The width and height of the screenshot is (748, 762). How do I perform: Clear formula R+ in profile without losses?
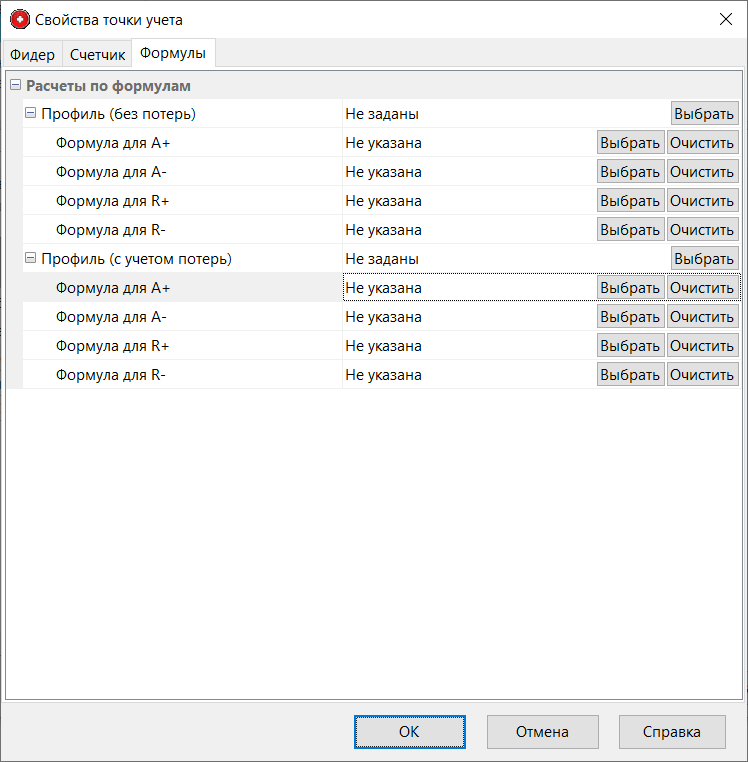coord(702,201)
